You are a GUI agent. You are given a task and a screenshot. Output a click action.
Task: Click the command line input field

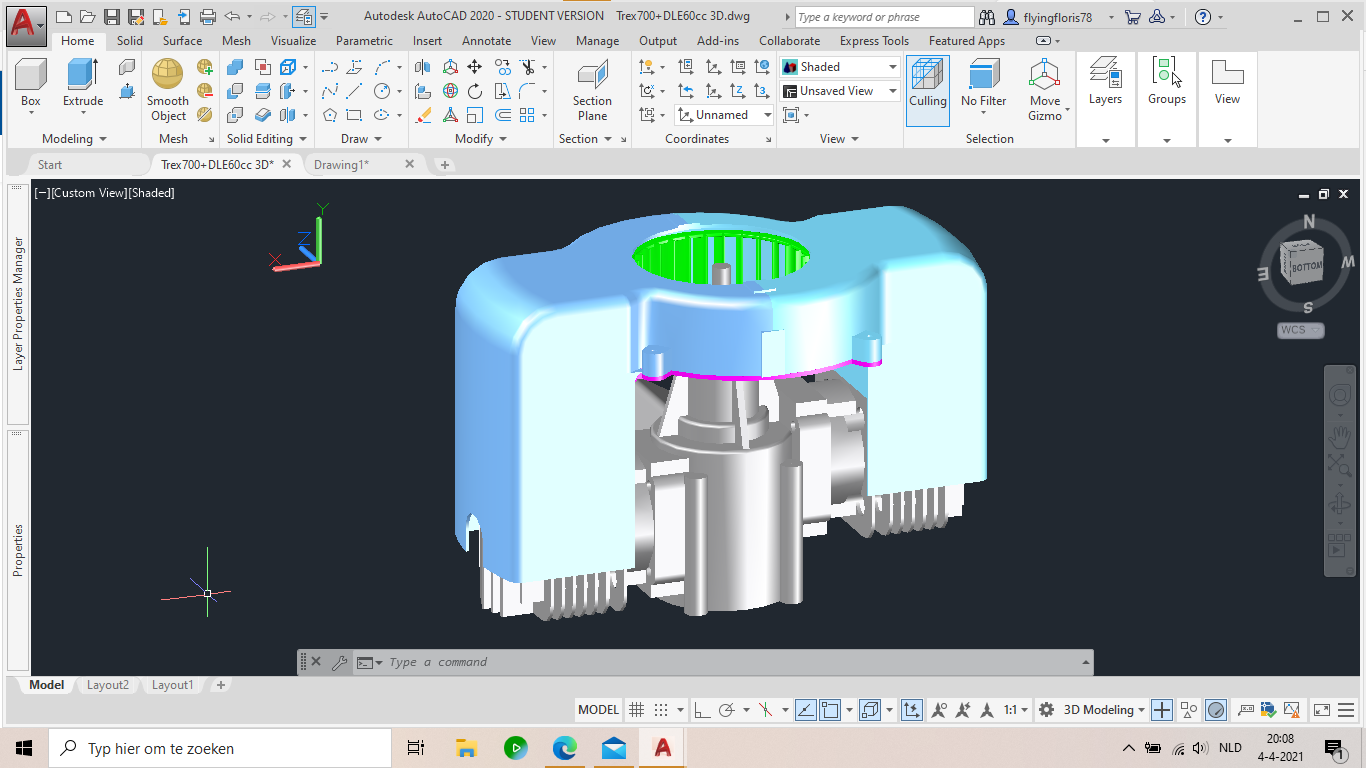735,662
